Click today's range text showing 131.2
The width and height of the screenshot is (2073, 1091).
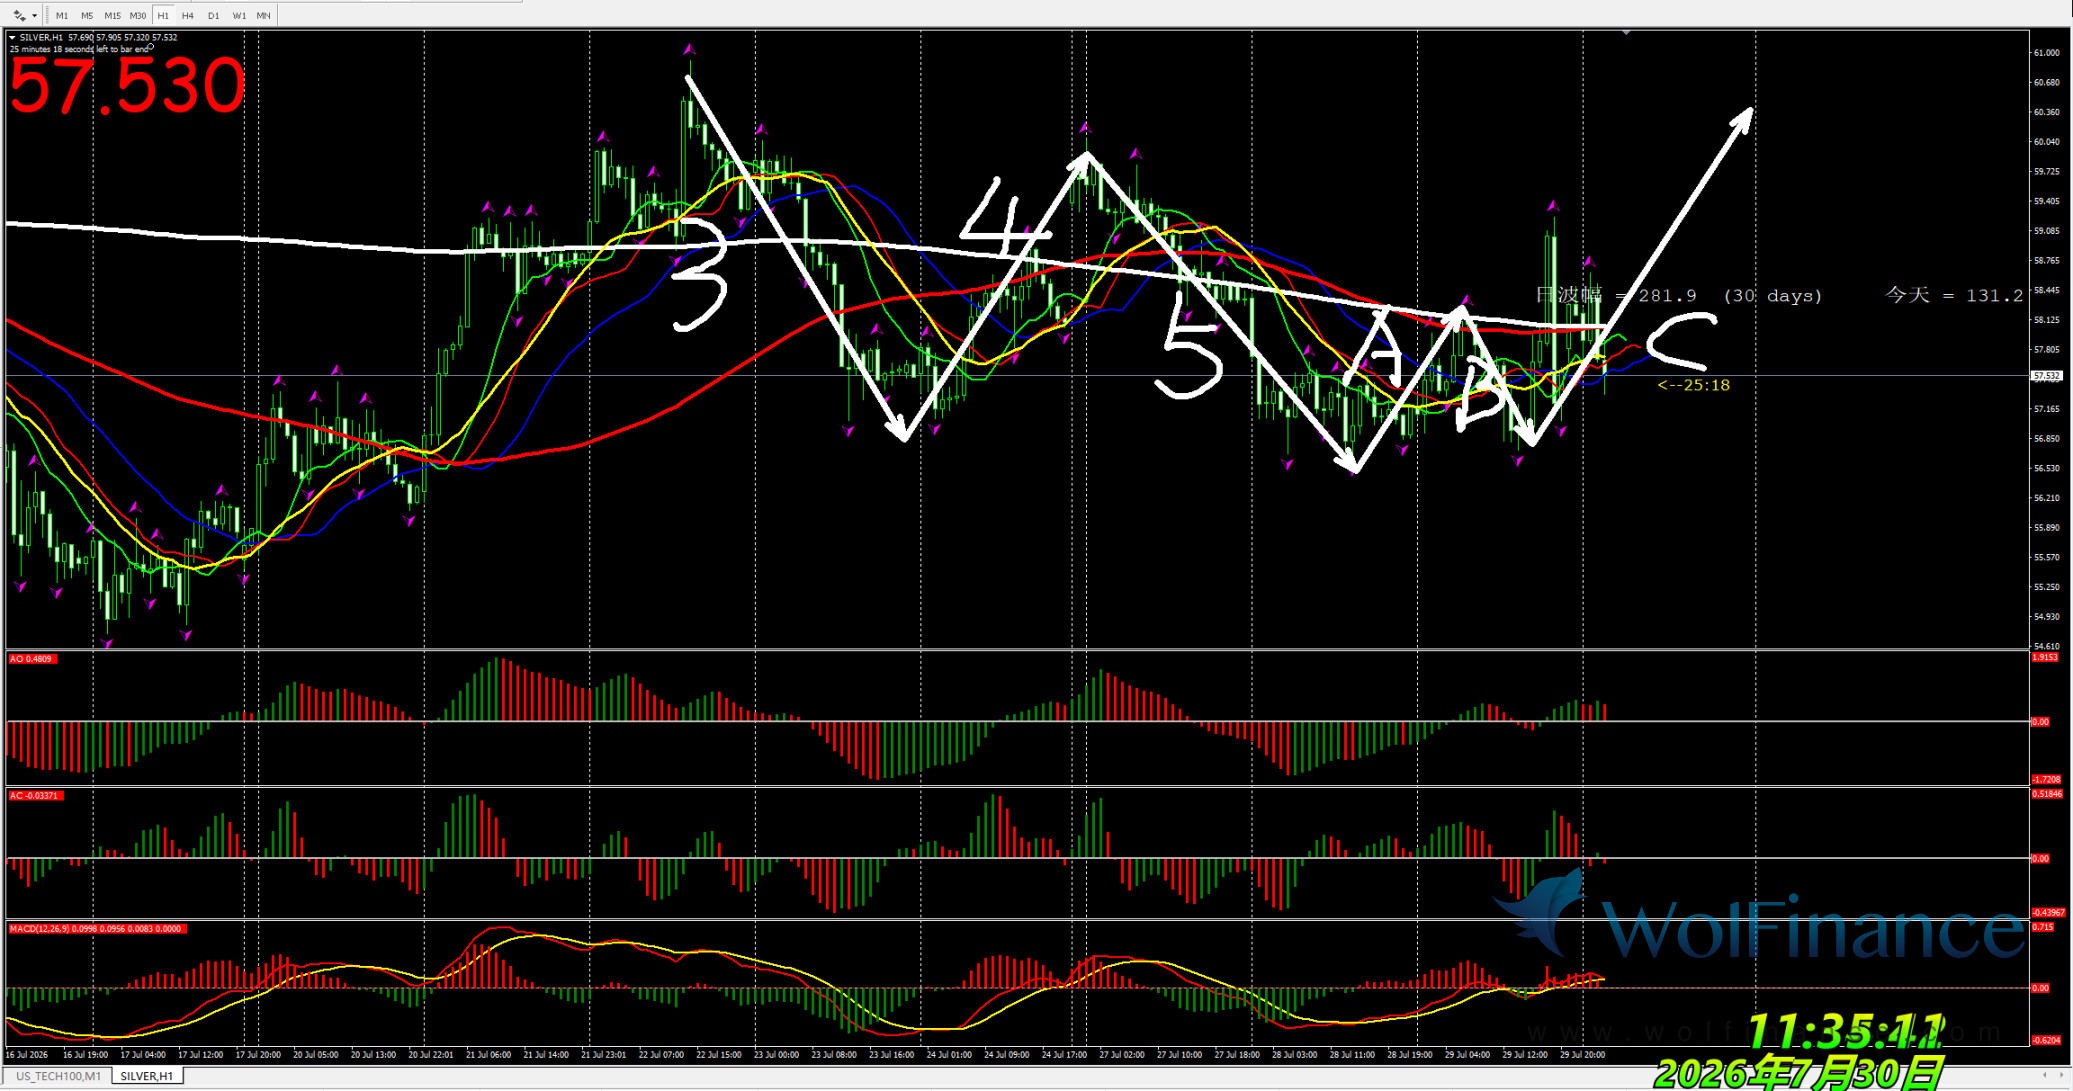[1954, 295]
